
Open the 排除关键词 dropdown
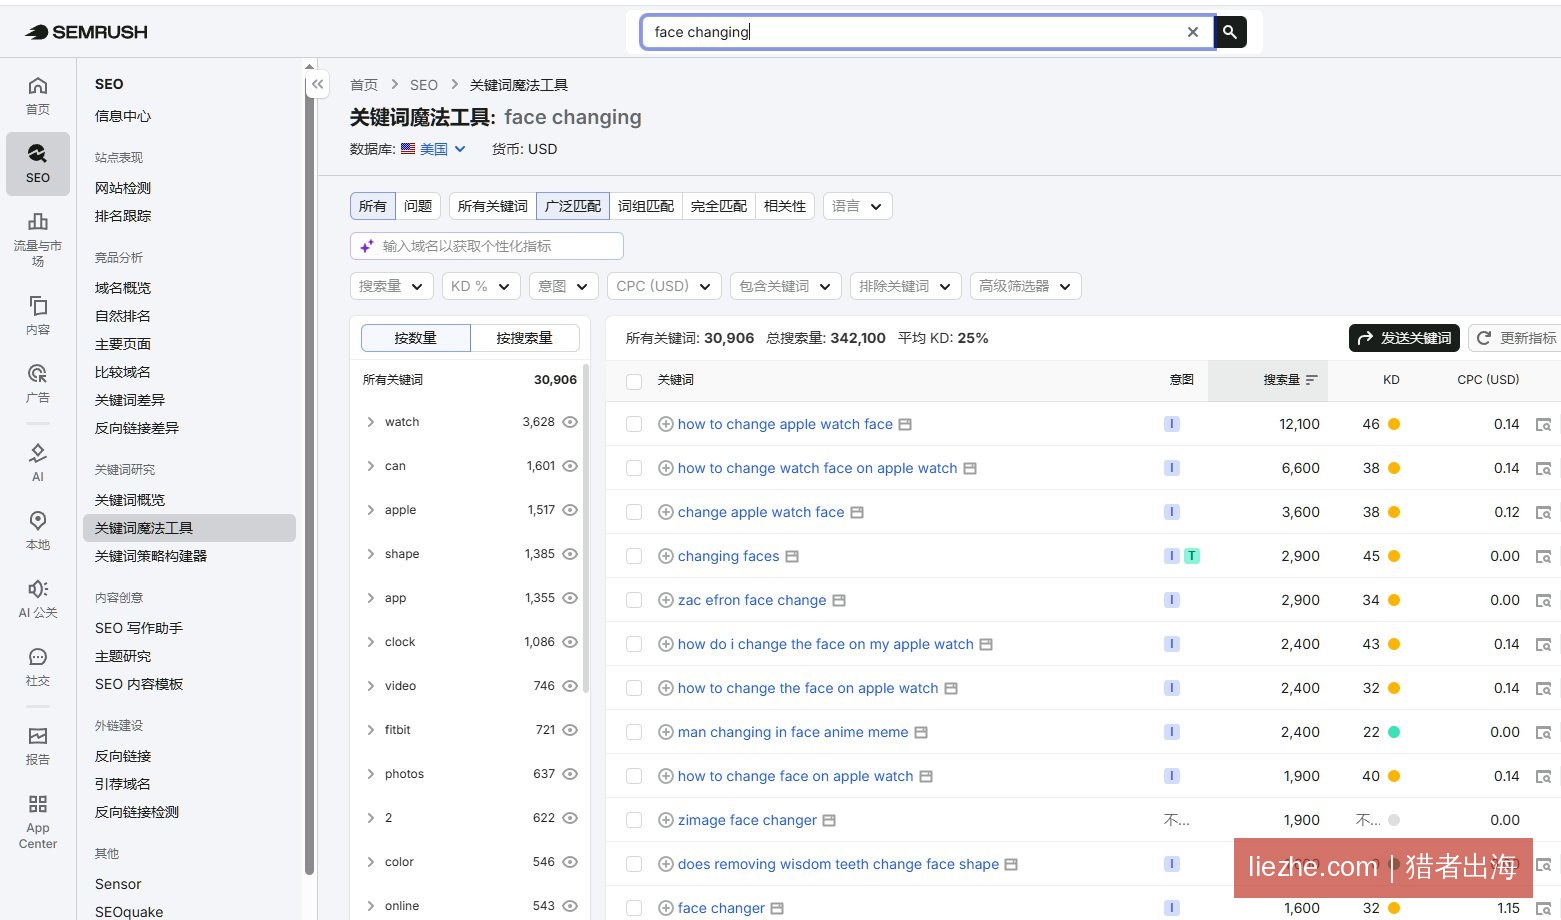click(x=905, y=286)
